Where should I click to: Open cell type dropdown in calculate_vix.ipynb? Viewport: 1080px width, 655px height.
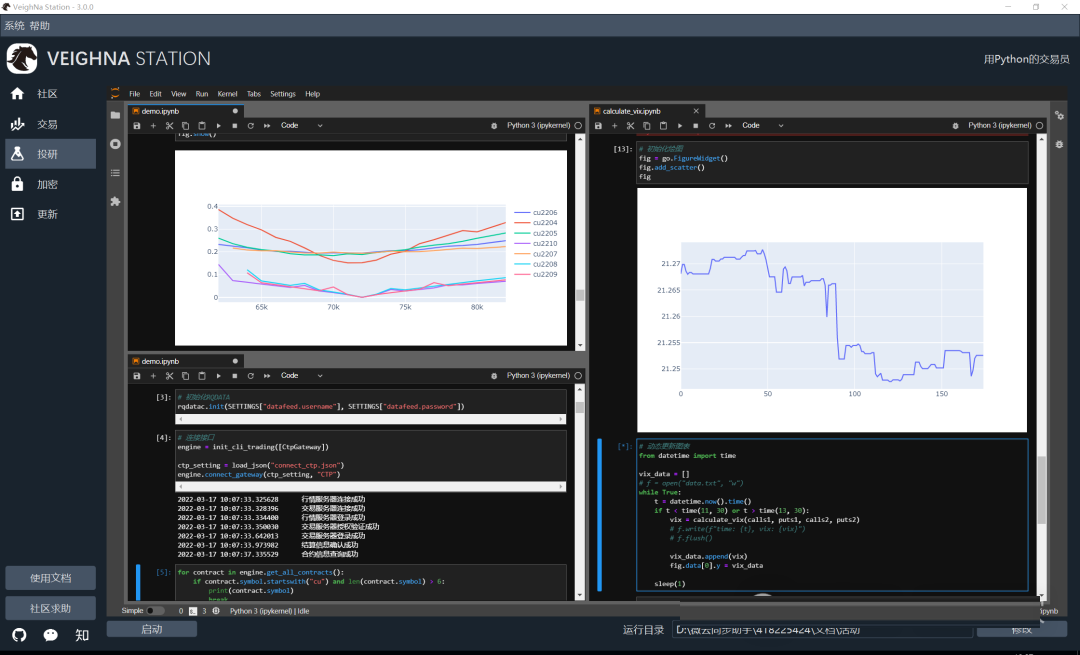coord(763,126)
